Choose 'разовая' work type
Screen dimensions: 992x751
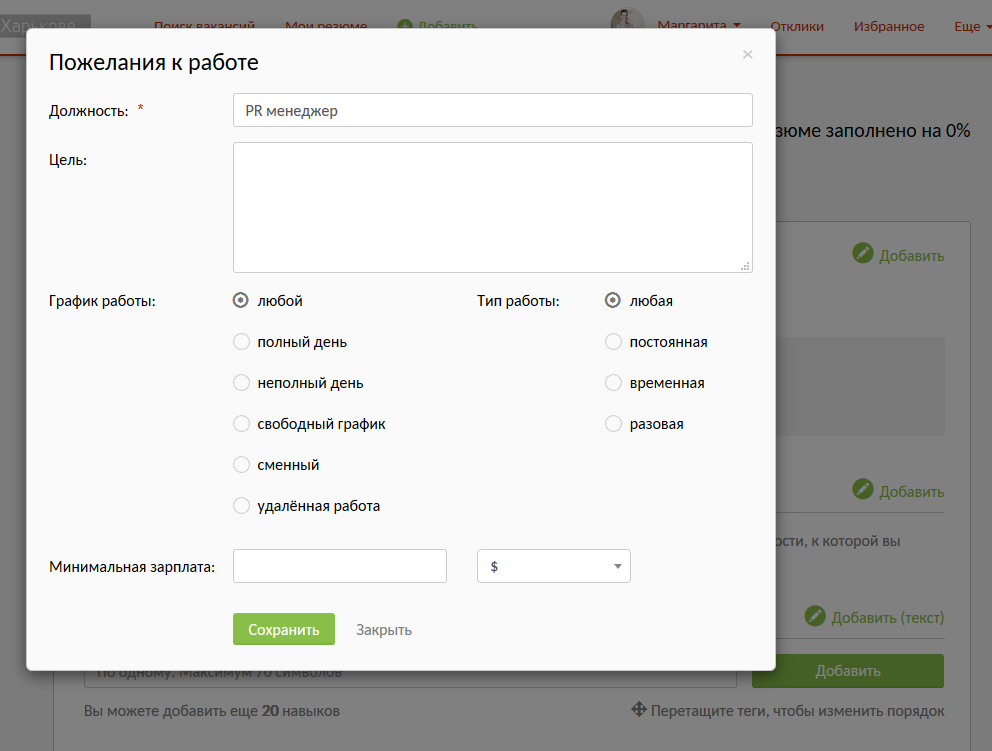(614, 424)
